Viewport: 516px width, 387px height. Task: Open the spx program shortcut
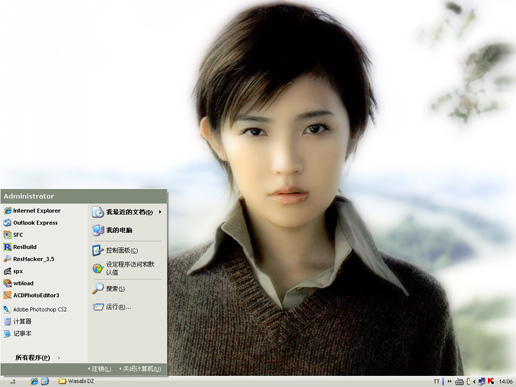point(13,271)
